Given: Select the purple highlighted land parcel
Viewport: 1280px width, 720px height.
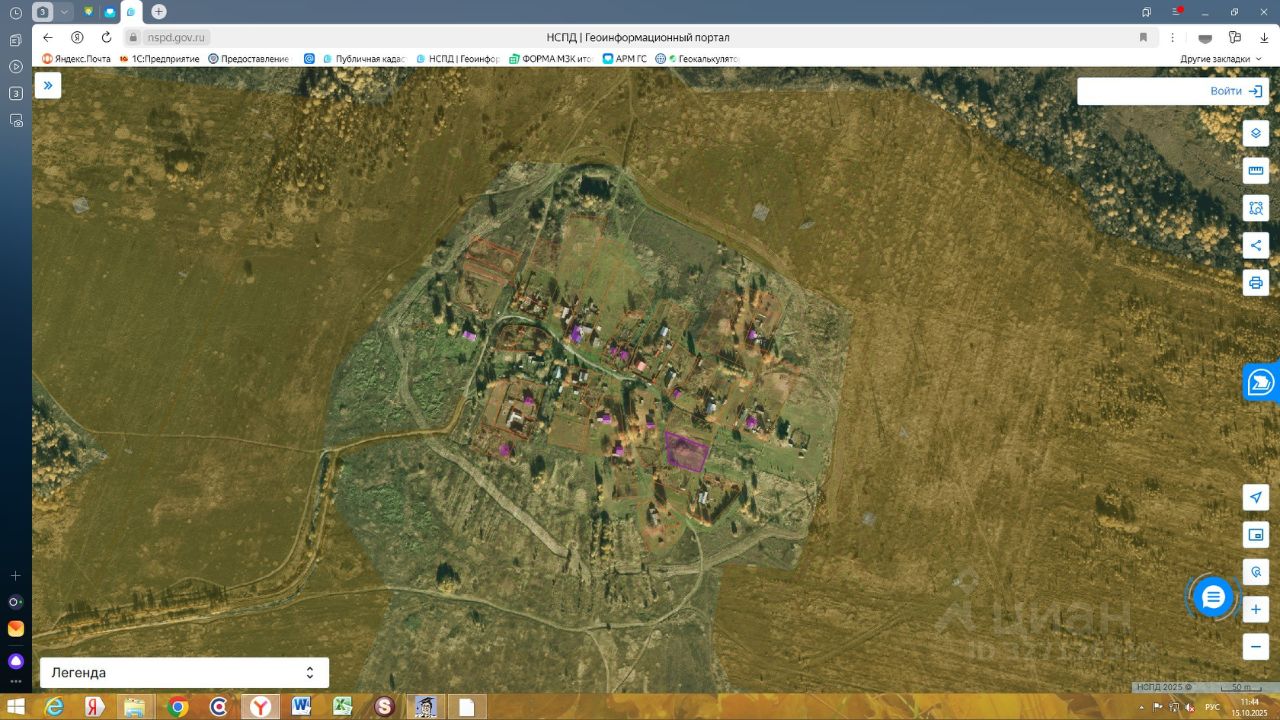Looking at the screenshot, I should (687, 452).
